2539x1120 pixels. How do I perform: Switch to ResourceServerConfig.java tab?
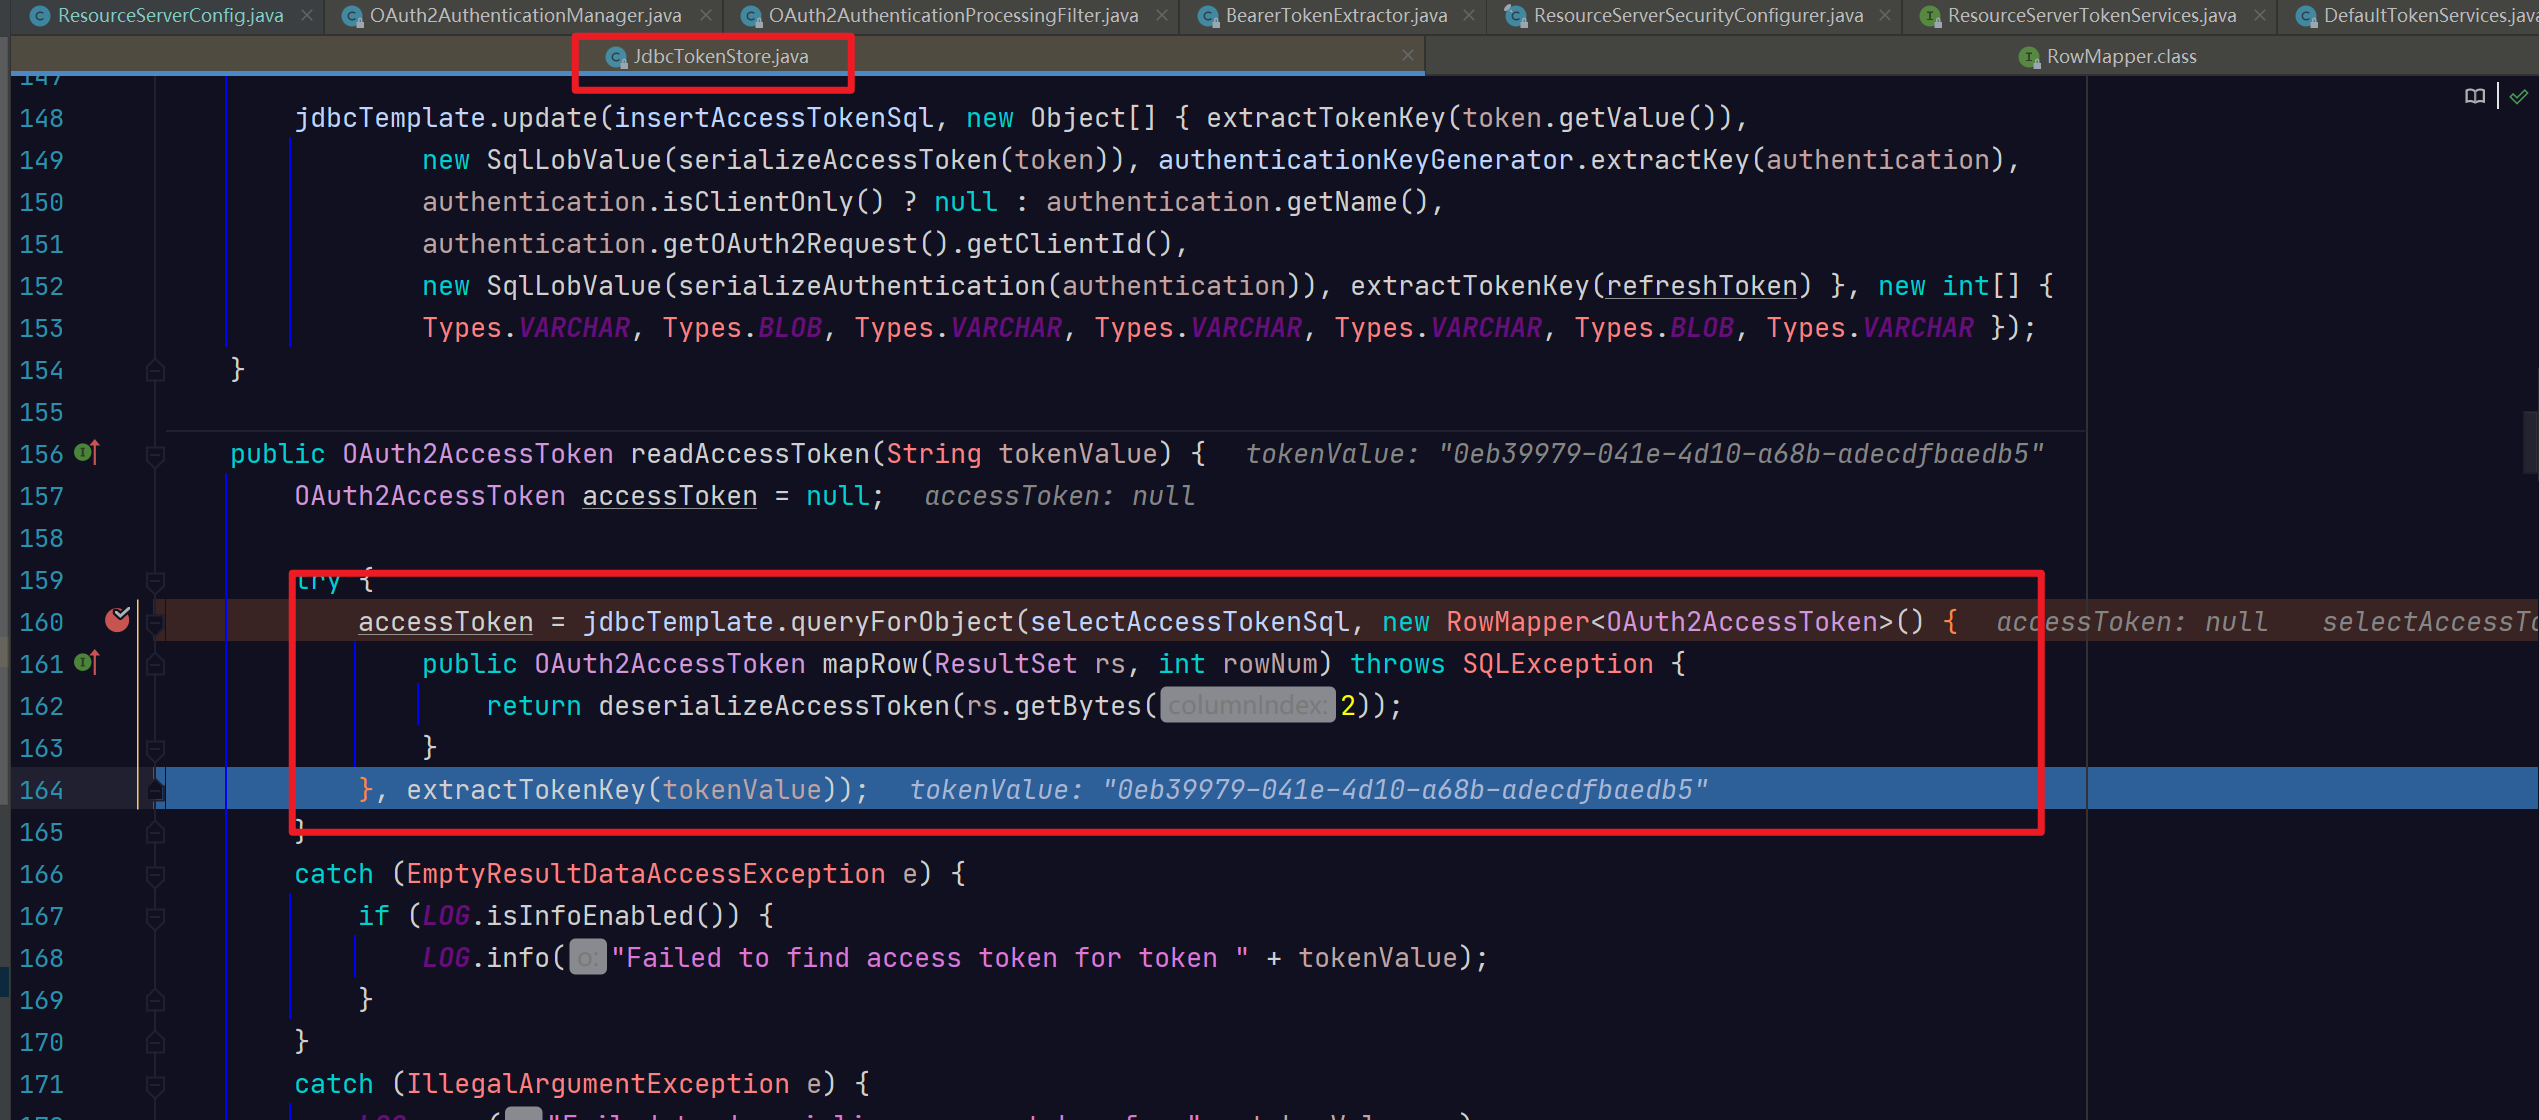click(x=170, y=16)
